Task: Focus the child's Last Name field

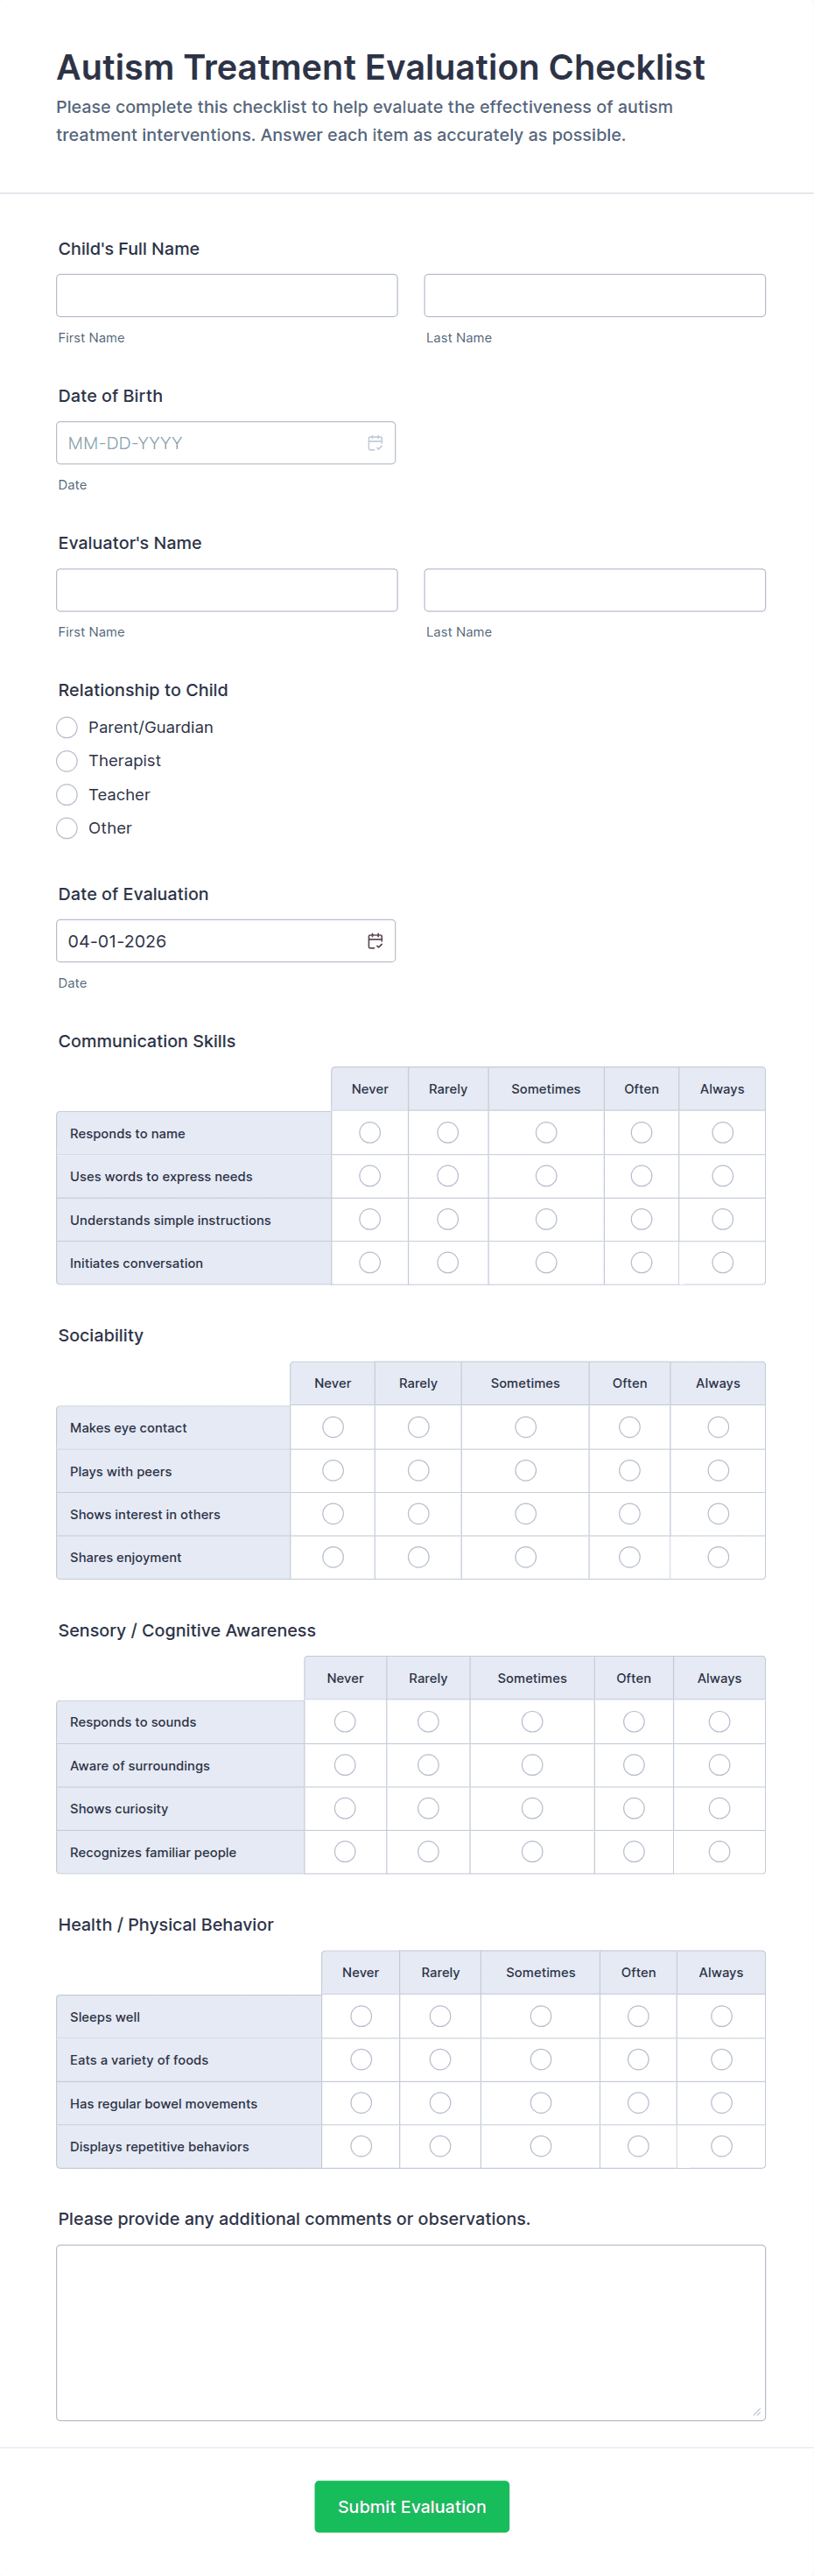Action: (594, 296)
